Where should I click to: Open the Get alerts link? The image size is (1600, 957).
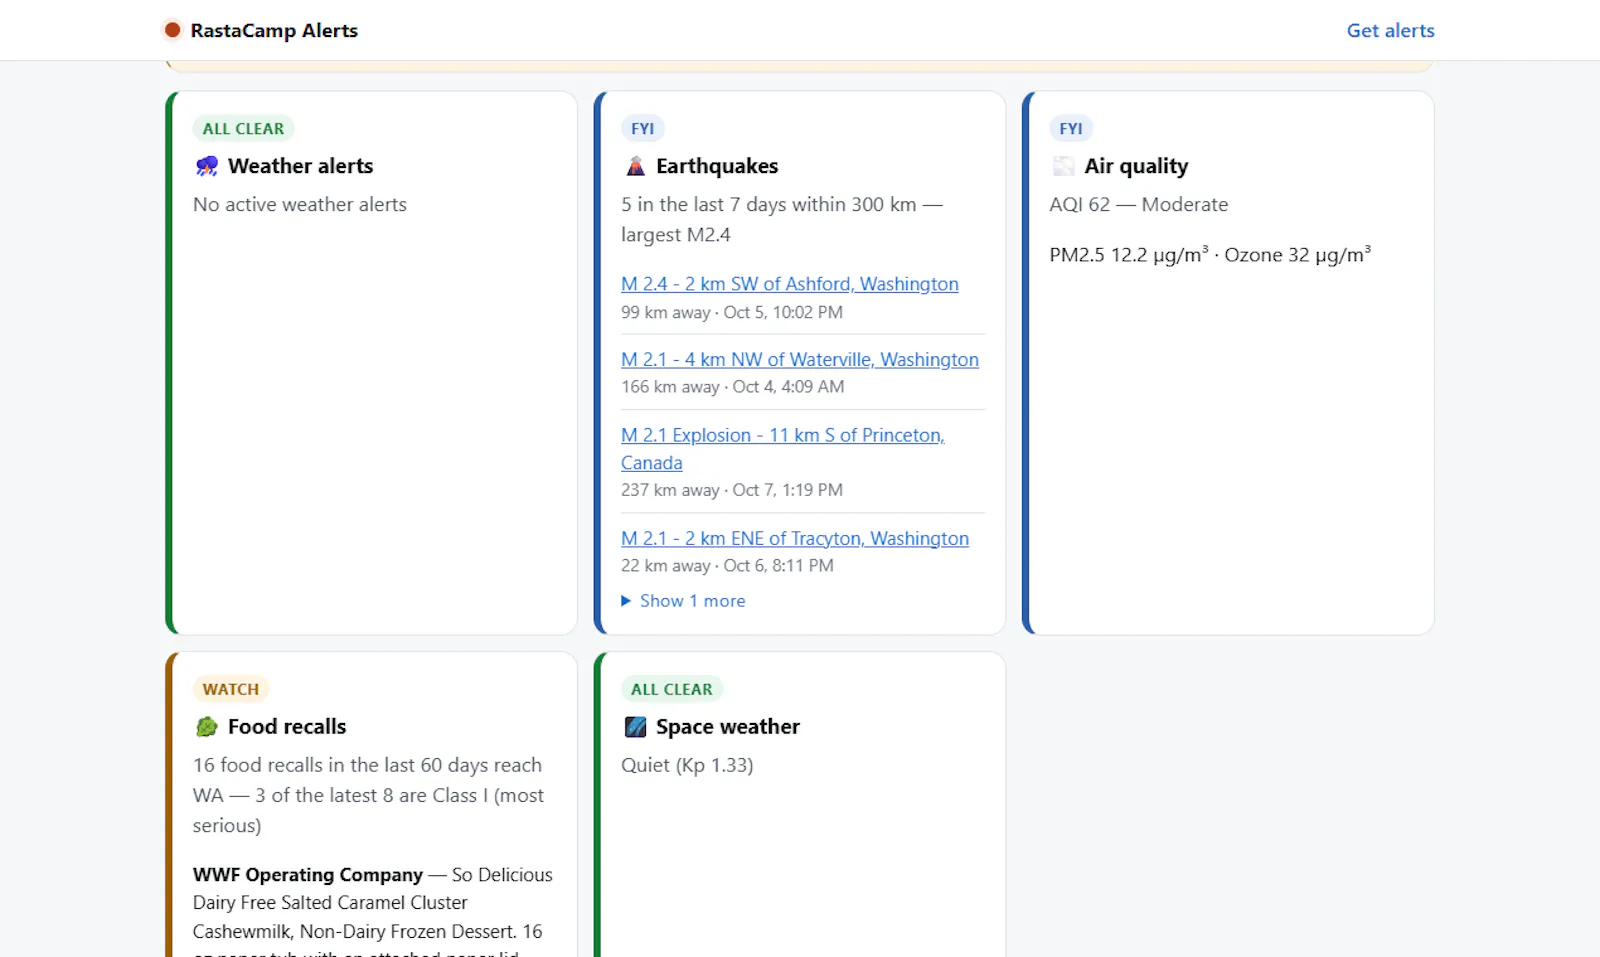tap(1390, 30)
